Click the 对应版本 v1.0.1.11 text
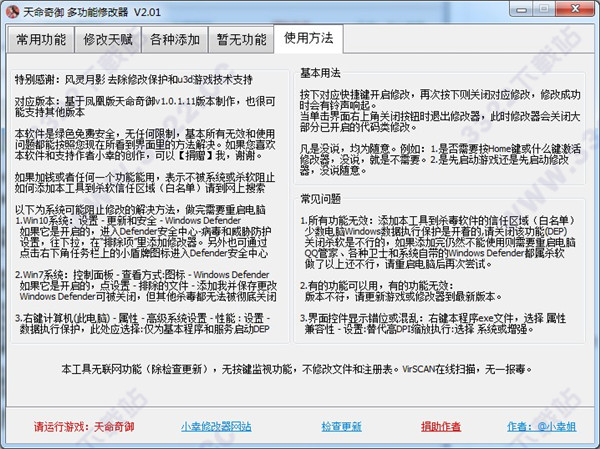 145,107
